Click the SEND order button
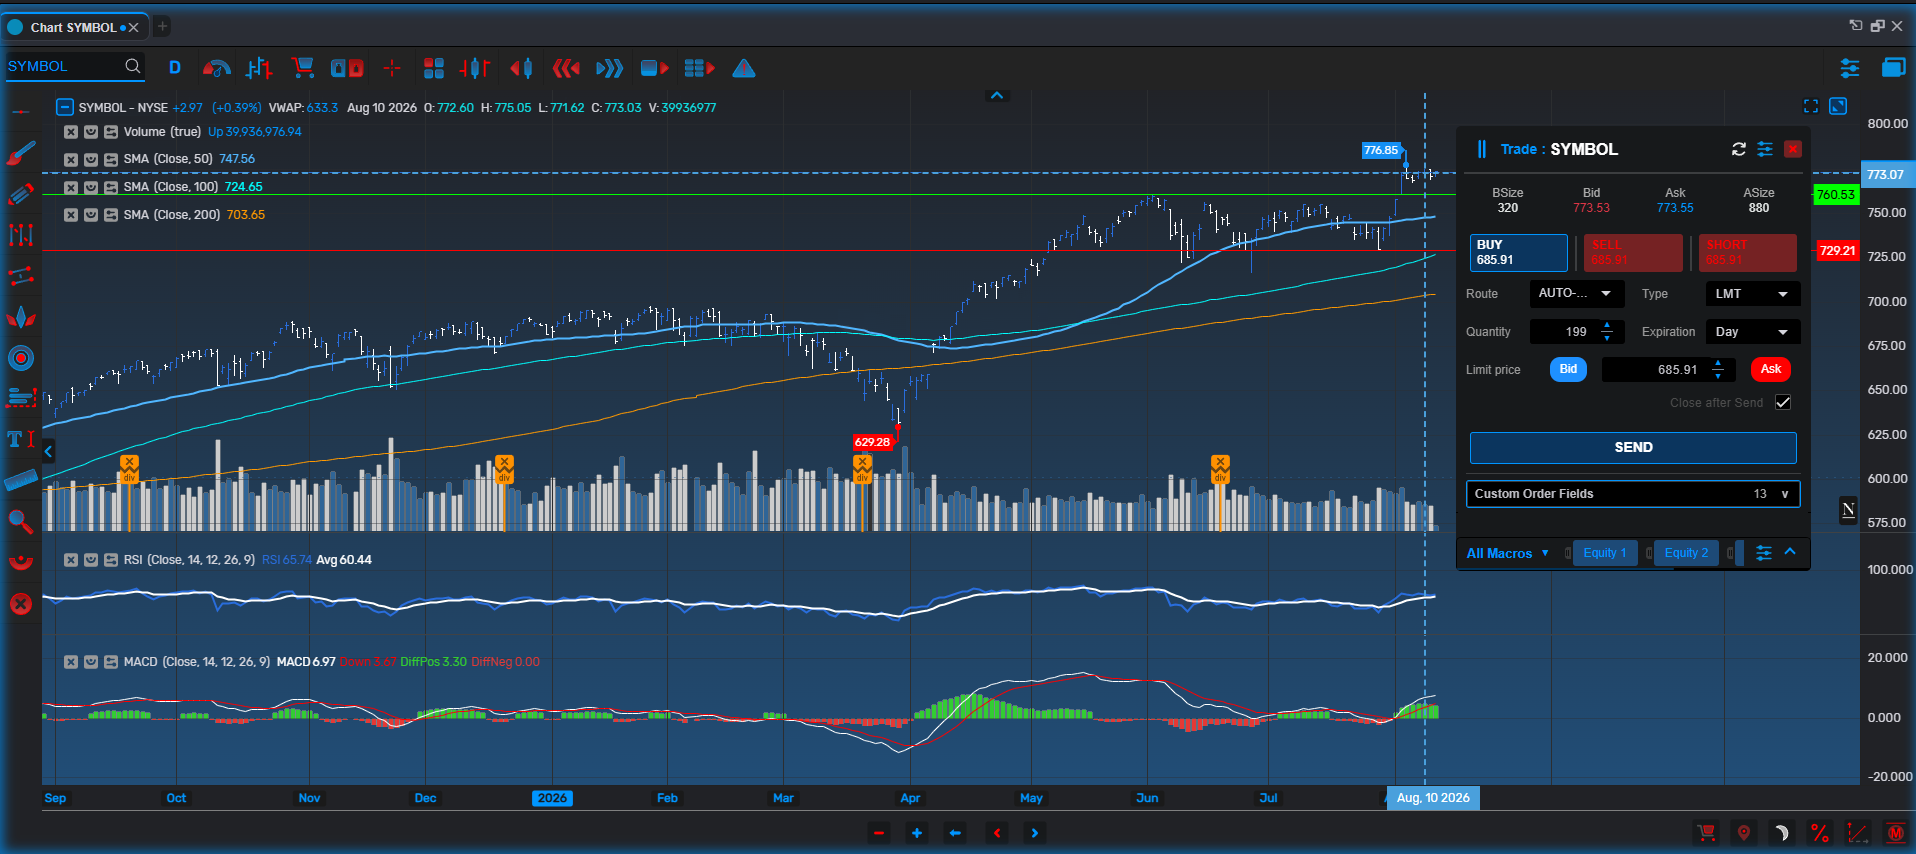1916x854 pixels. [1632, 447]
